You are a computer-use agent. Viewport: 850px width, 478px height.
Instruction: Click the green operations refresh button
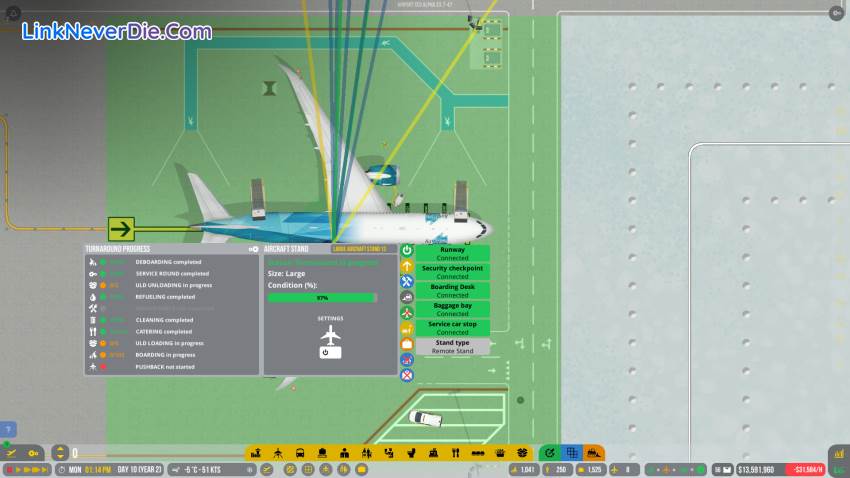550,453
